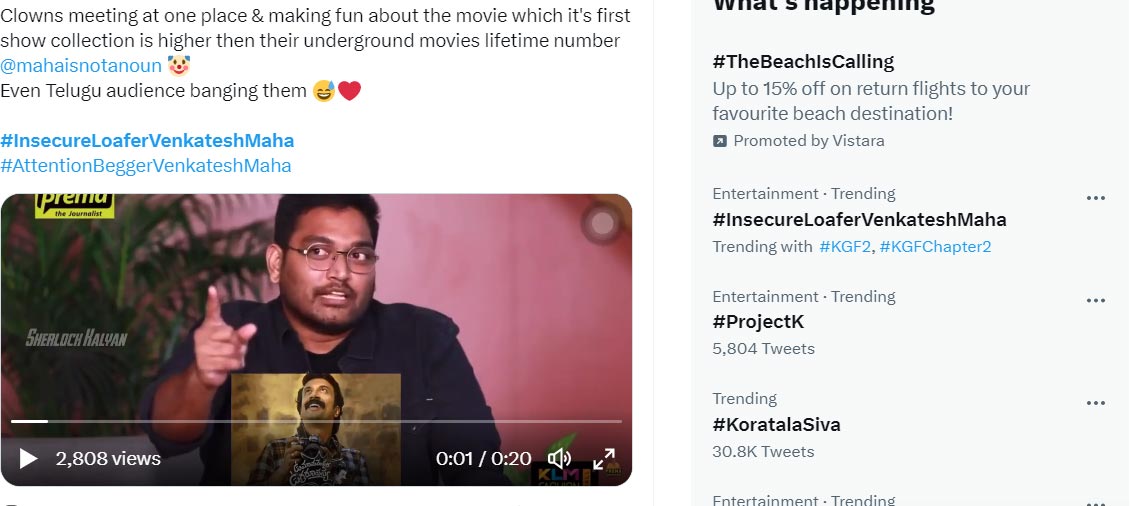
Task: Open #InsecureLoaferVenkateshMaha hashtag in tweet
Action: (x=147, y=140)
